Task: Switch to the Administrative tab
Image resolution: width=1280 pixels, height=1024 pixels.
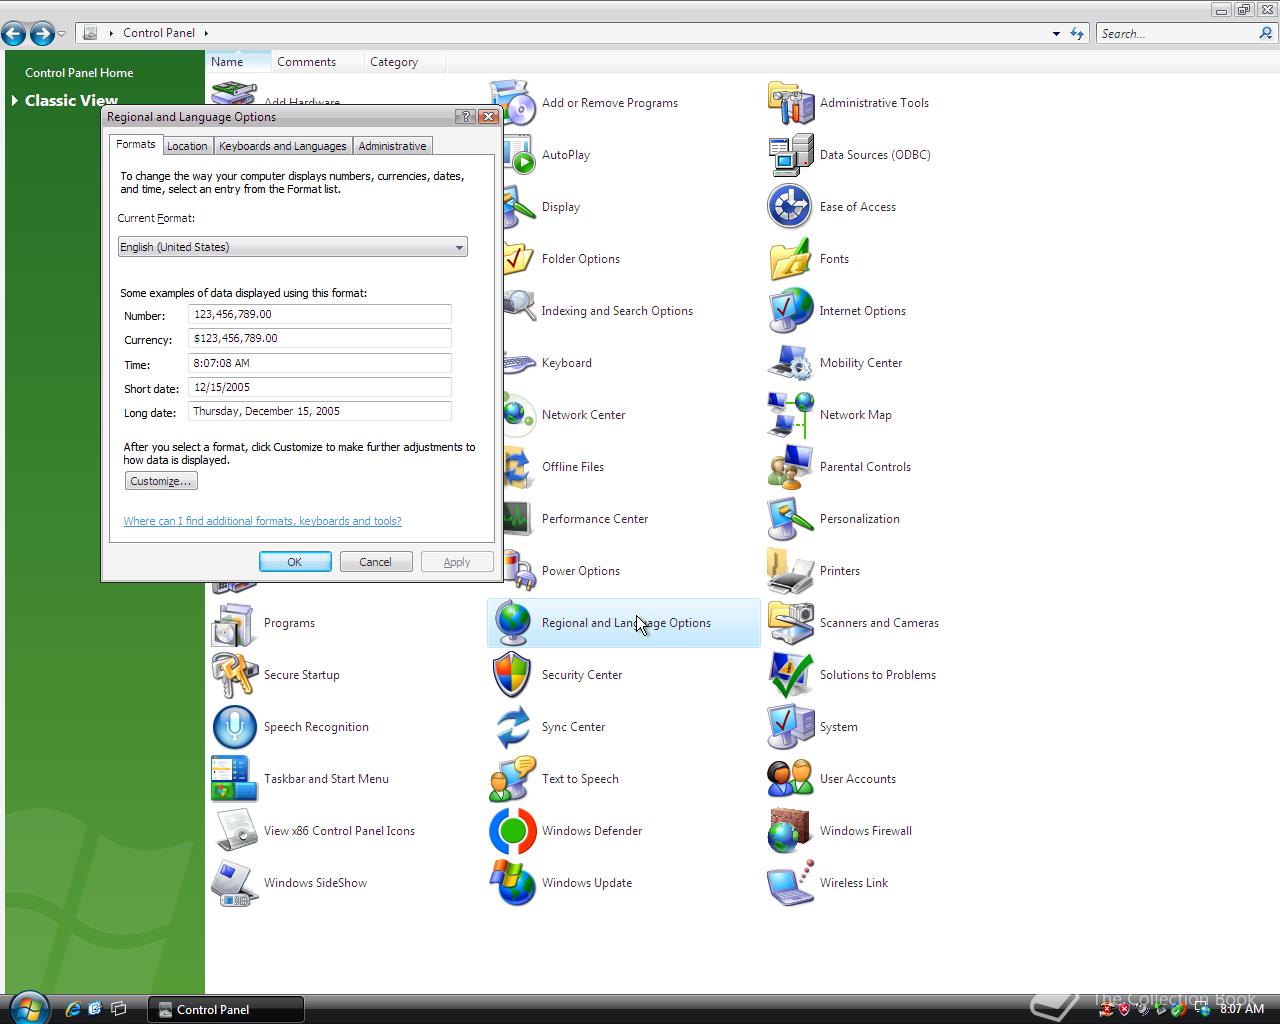Action: tap(392, 146)
